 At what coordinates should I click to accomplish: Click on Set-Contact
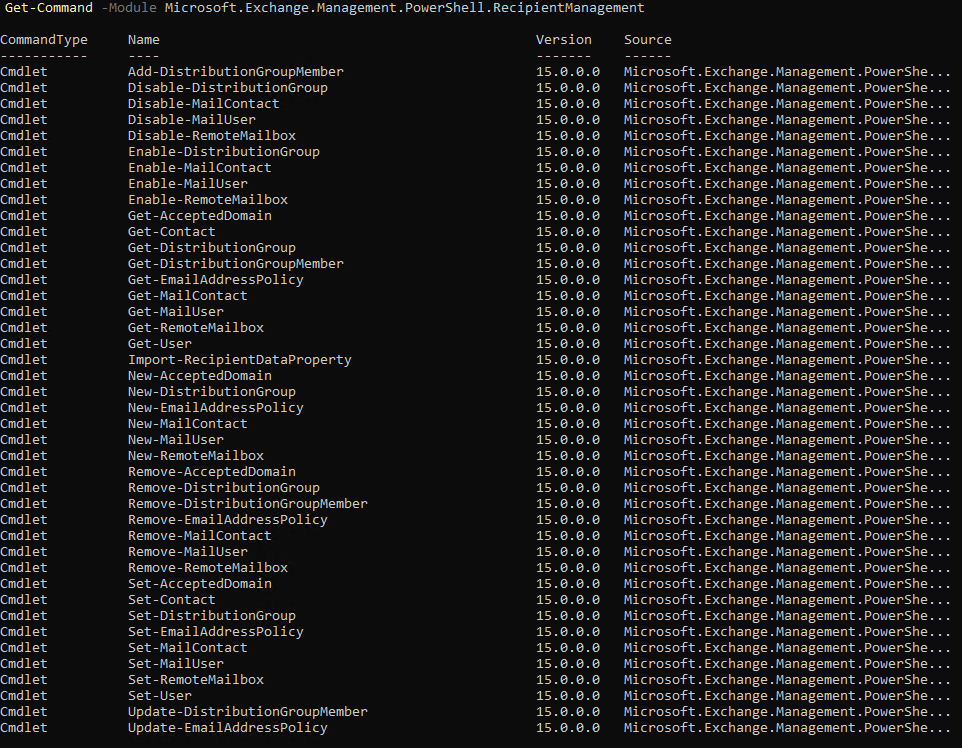(172, 600)
